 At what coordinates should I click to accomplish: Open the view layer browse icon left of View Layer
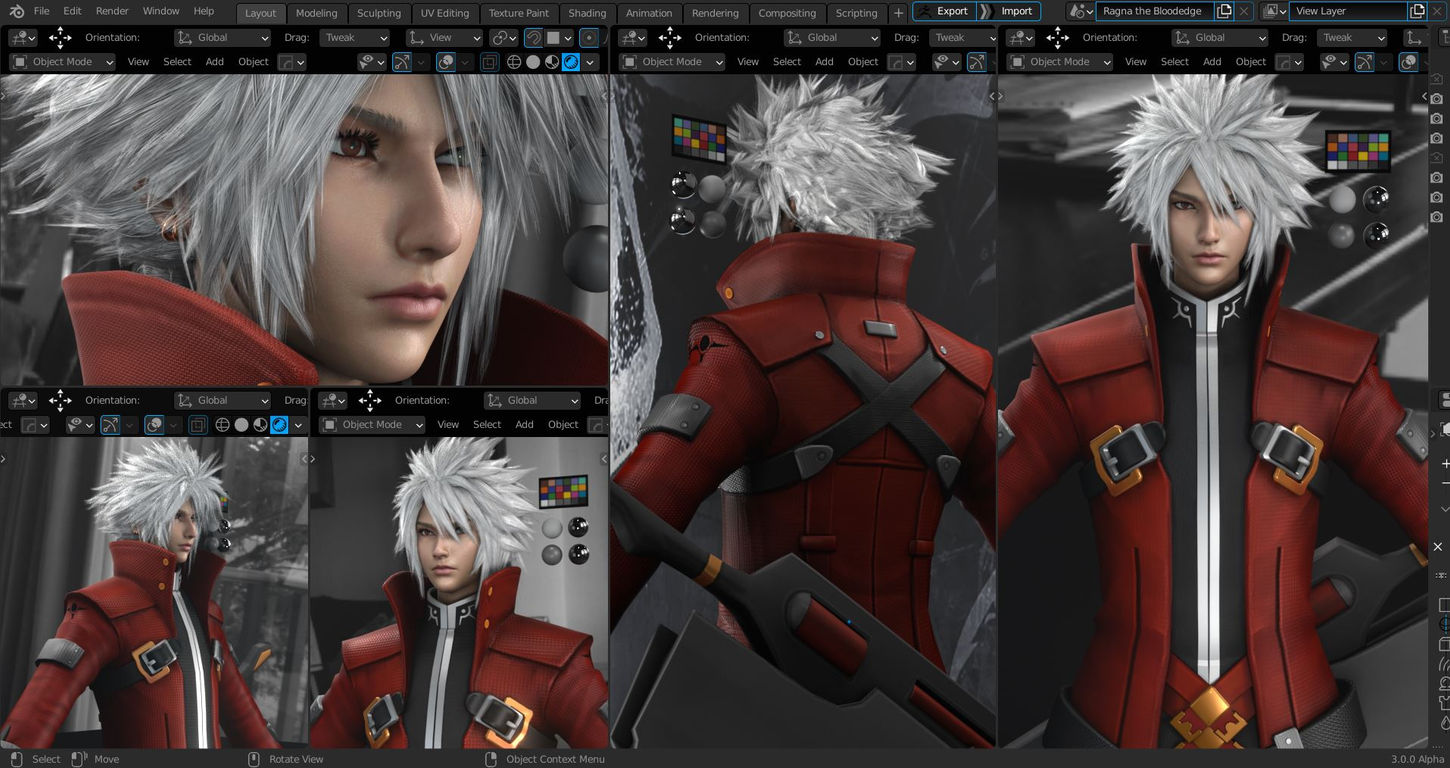tap(1274, 11)
